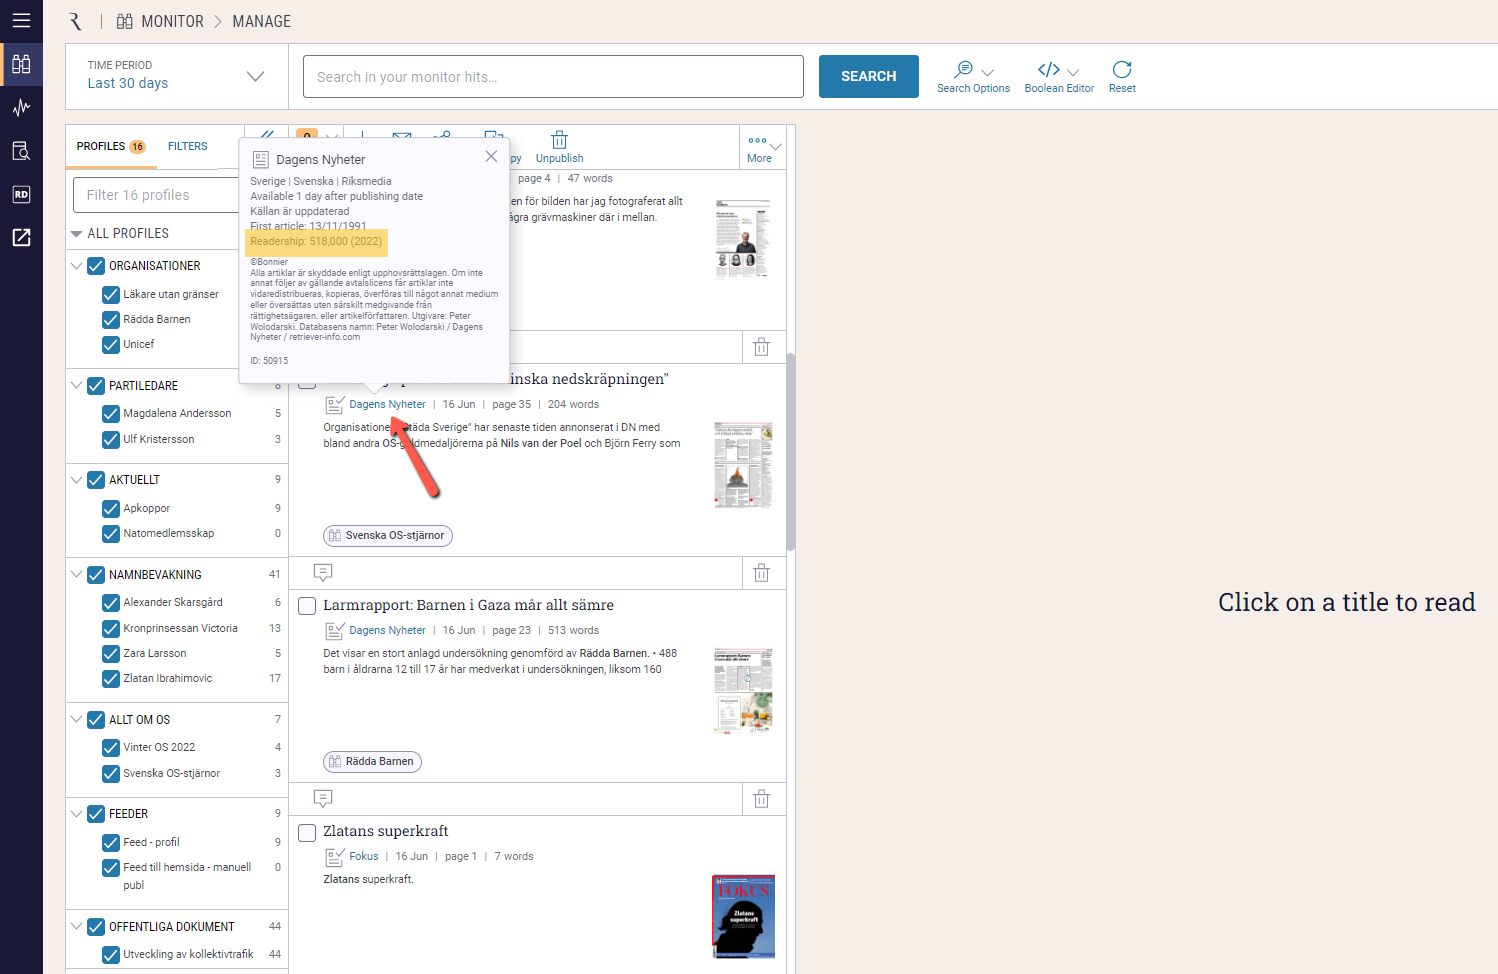Uncheck Läkare utan gränser profile
The width and height of the screenshot is (1498, 974).
click(111, 295)
